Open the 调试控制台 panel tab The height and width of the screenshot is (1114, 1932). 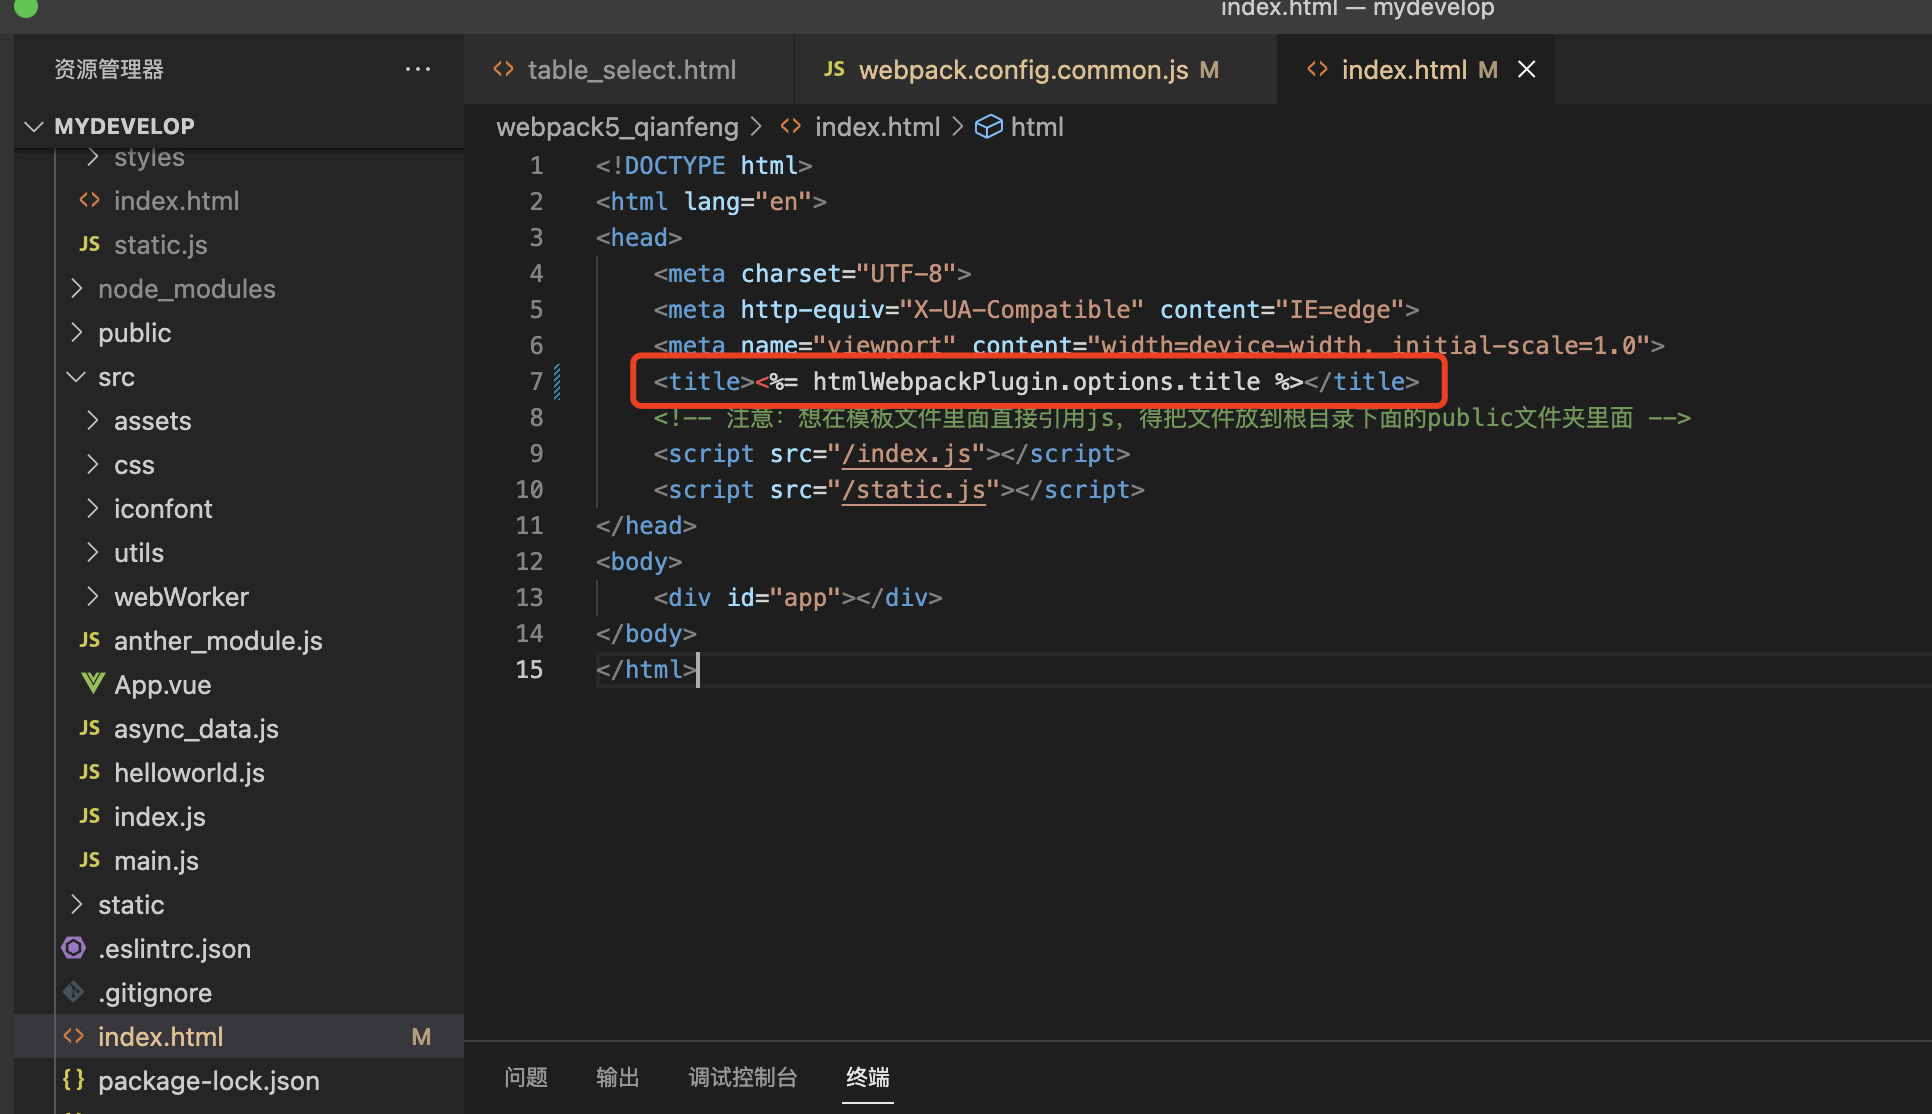pyautogui.click(x=742, y=1077)
